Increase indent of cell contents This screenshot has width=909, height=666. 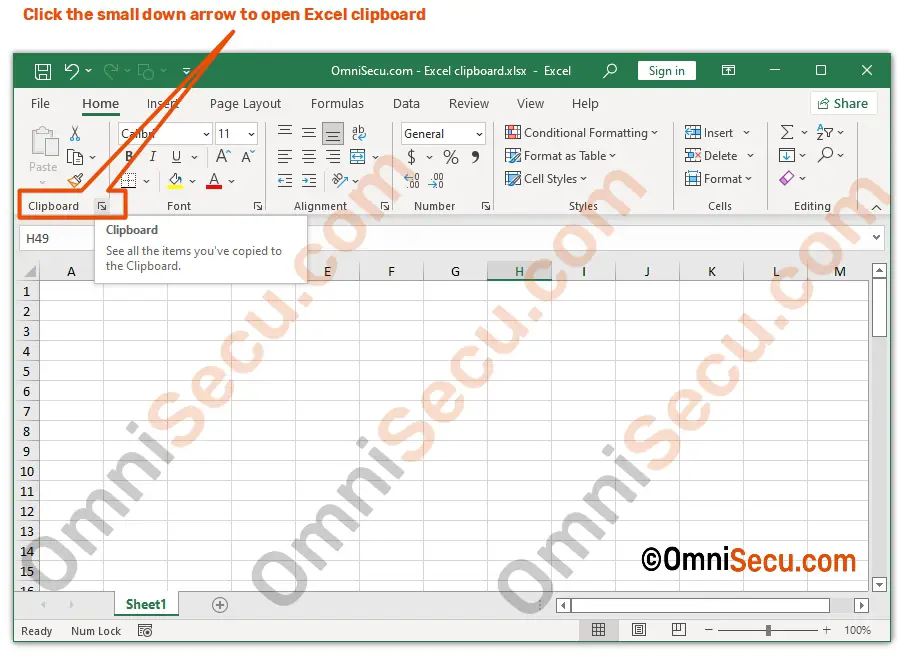[309, 181]
